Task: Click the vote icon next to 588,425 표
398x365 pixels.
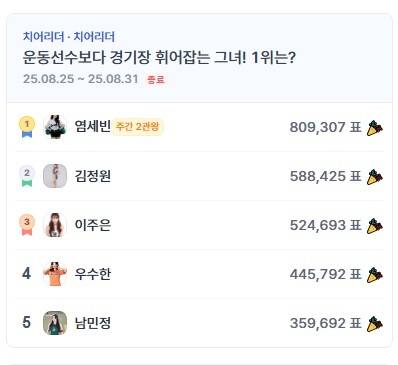Action: [375, 177]
